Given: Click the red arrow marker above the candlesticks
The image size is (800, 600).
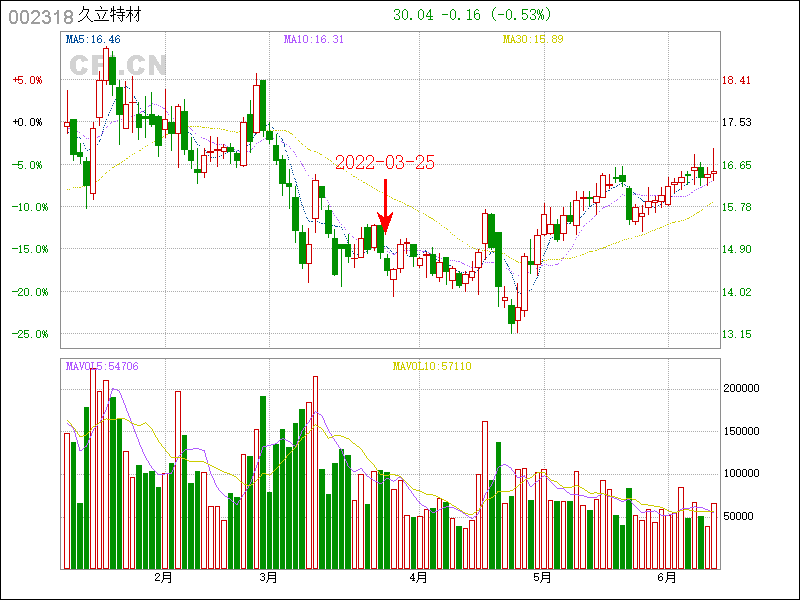Looking at the screenshot, I should point(385,205).
